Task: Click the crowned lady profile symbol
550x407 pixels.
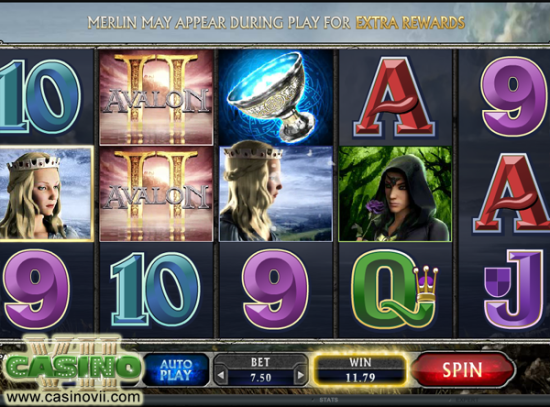Action: [276, 194]
